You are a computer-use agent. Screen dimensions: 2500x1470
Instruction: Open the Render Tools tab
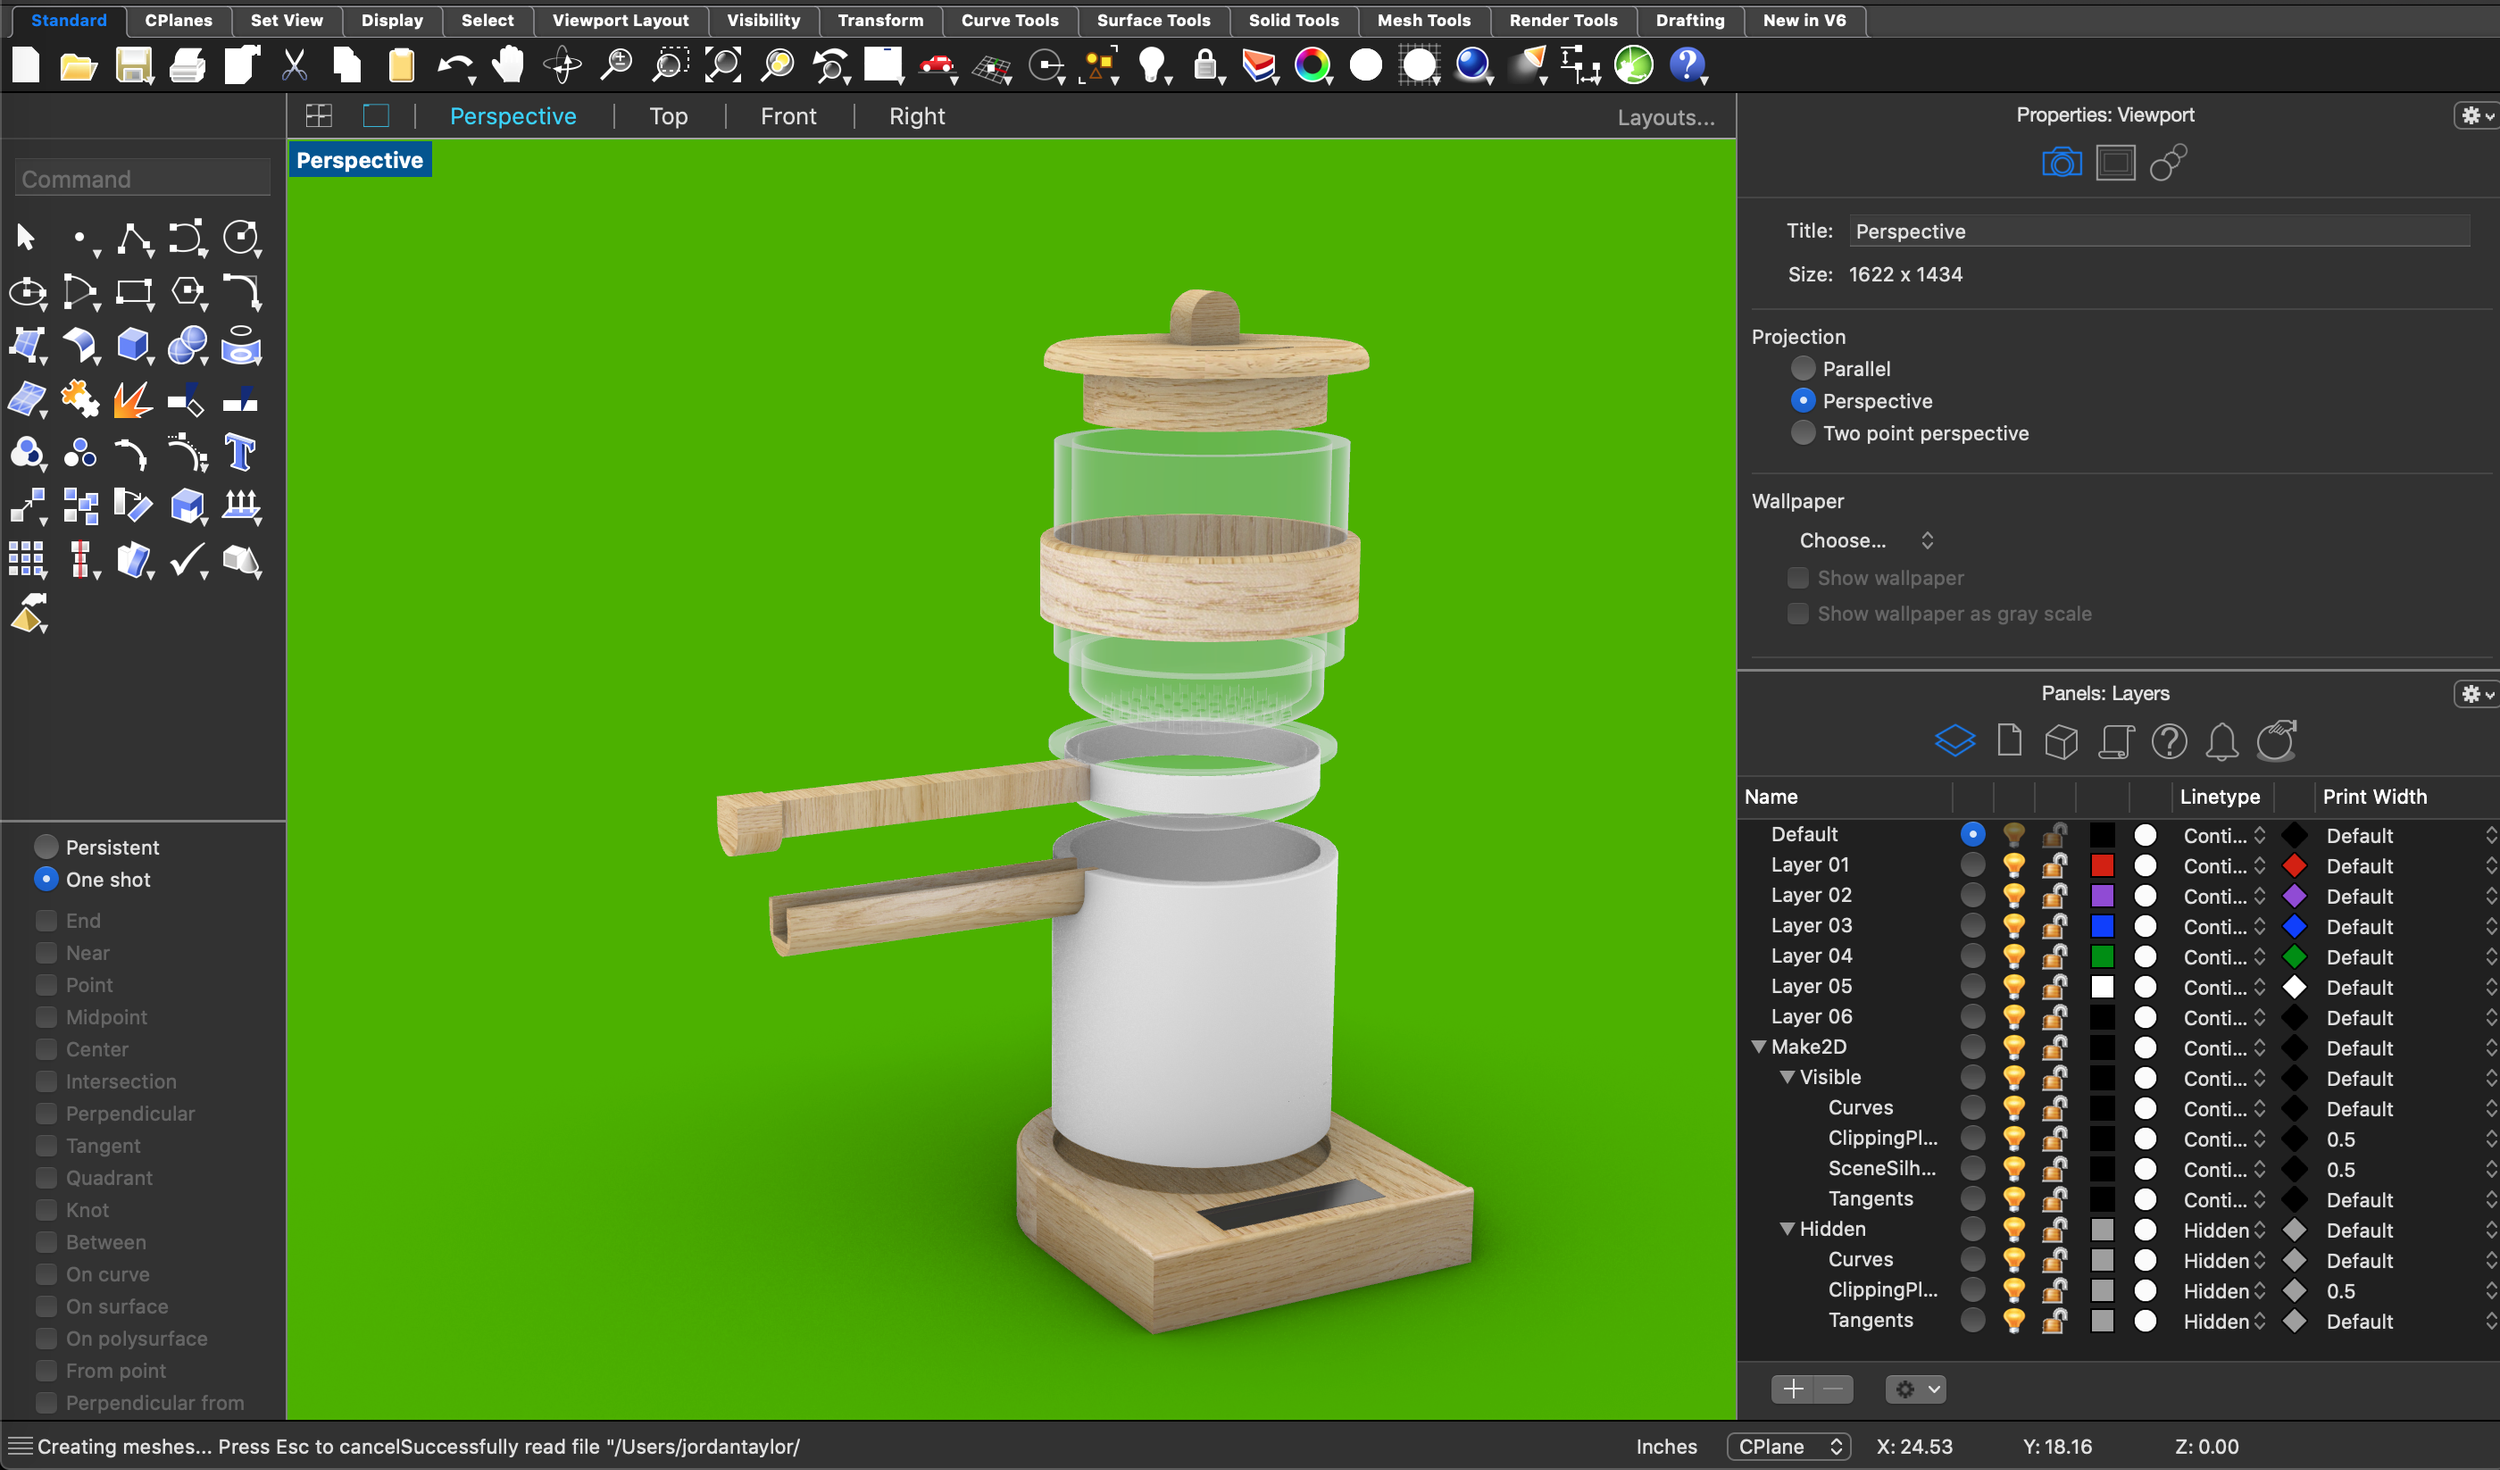1563,20
